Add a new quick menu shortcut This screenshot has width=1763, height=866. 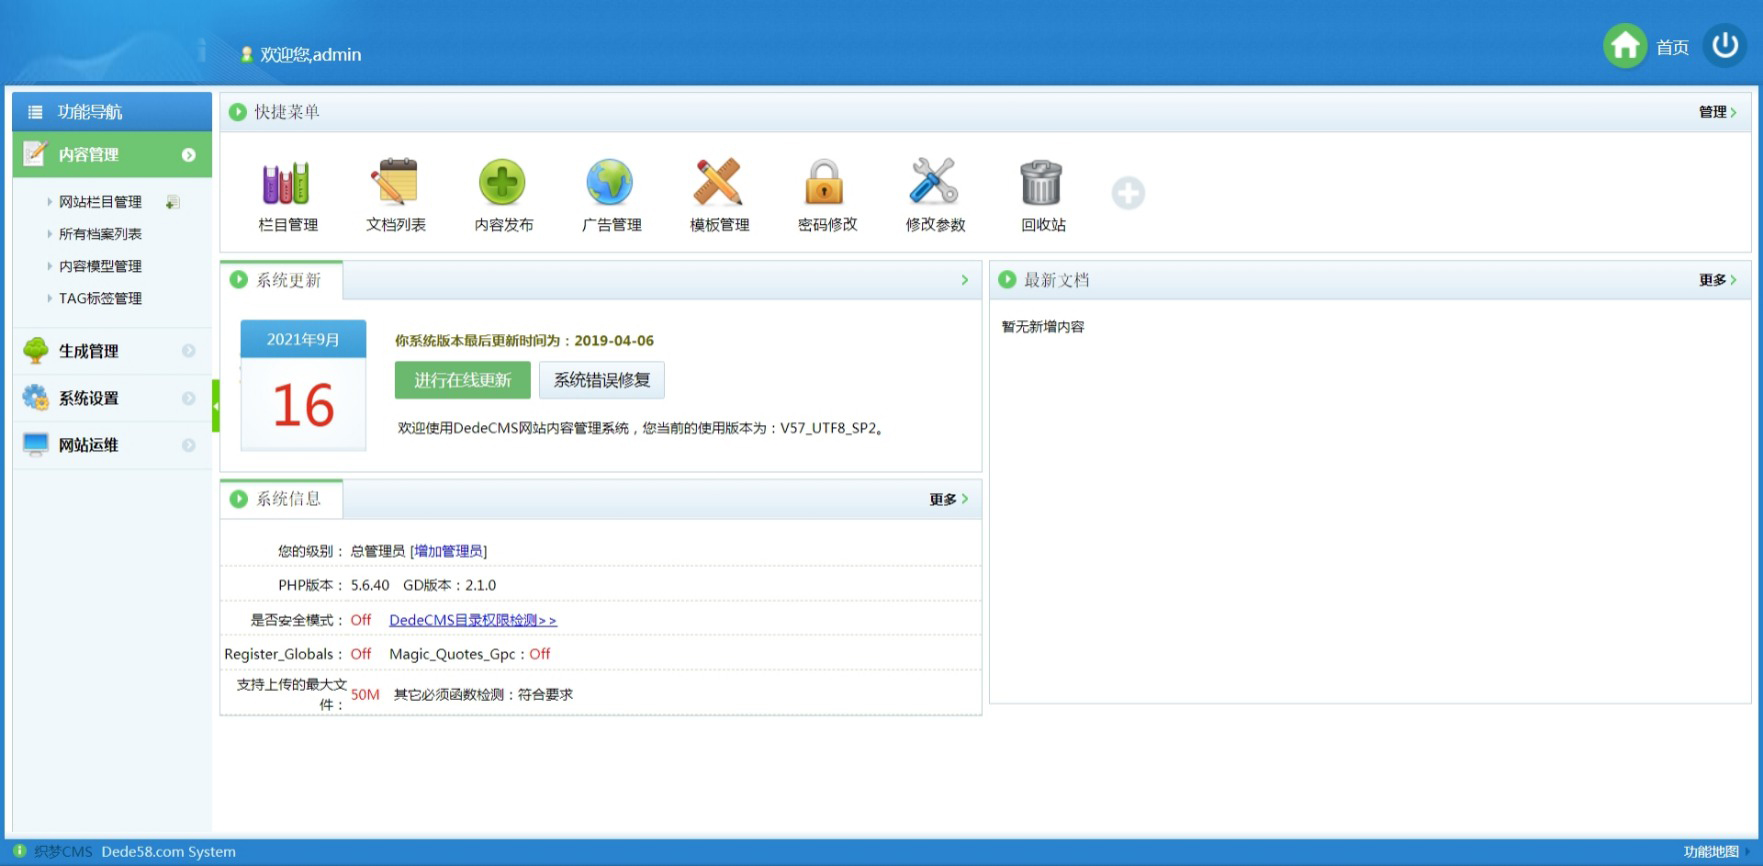[x=1128, y=193]
